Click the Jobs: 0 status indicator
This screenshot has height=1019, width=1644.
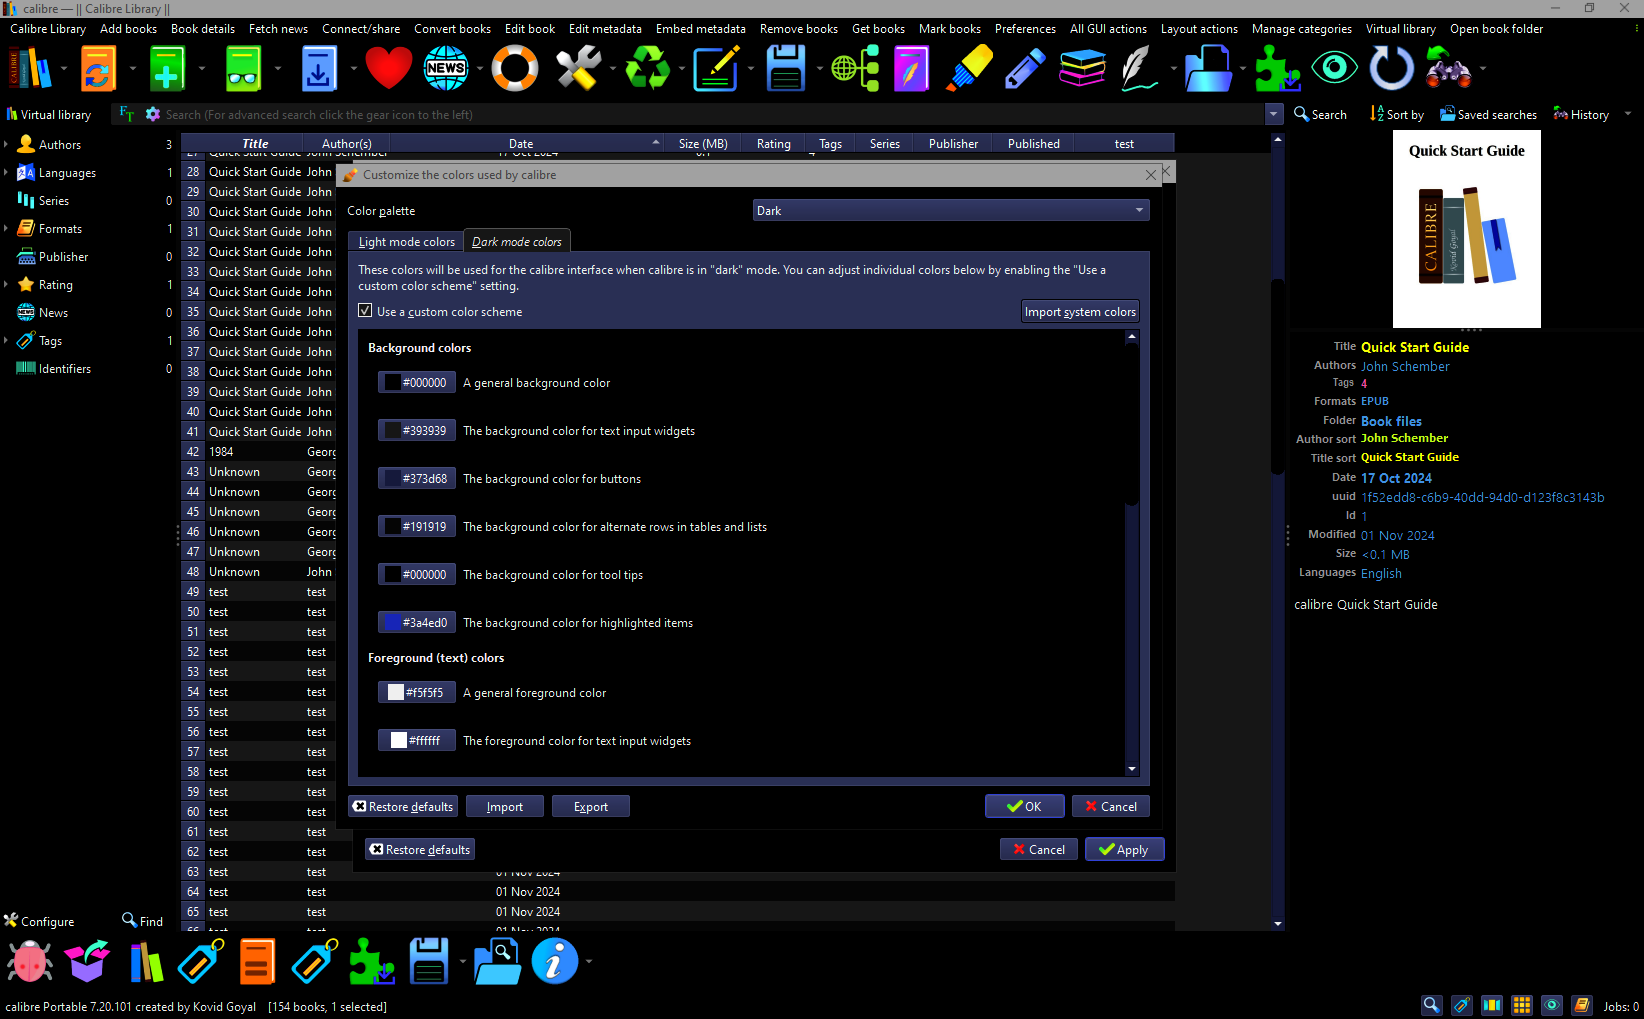tap(1621, 1006)
